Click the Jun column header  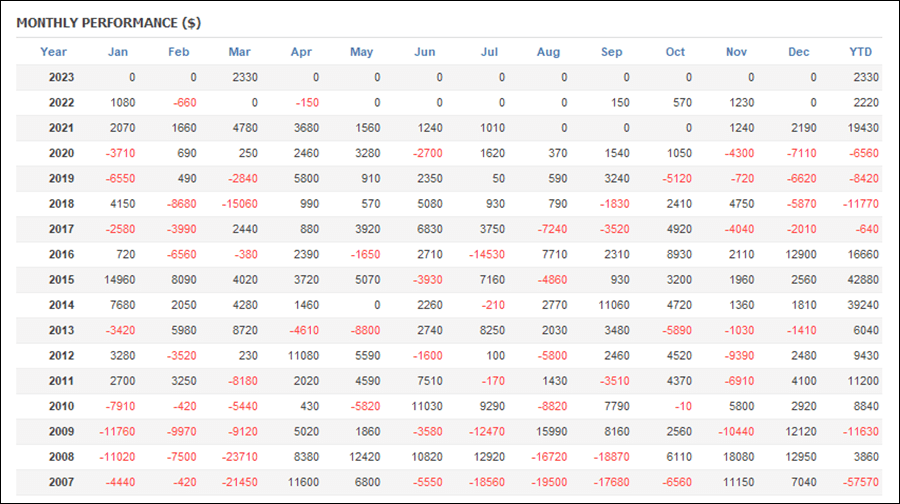(x=425, y=52)
